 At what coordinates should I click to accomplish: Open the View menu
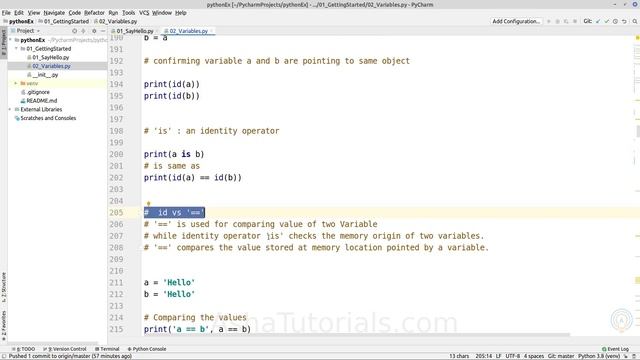34,13
